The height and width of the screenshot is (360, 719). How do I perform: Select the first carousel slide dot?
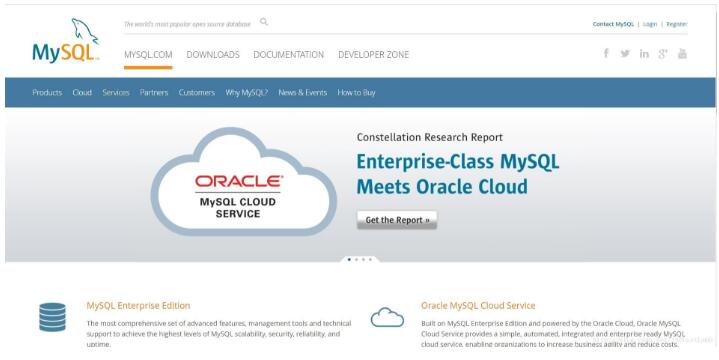click(349, 260)
